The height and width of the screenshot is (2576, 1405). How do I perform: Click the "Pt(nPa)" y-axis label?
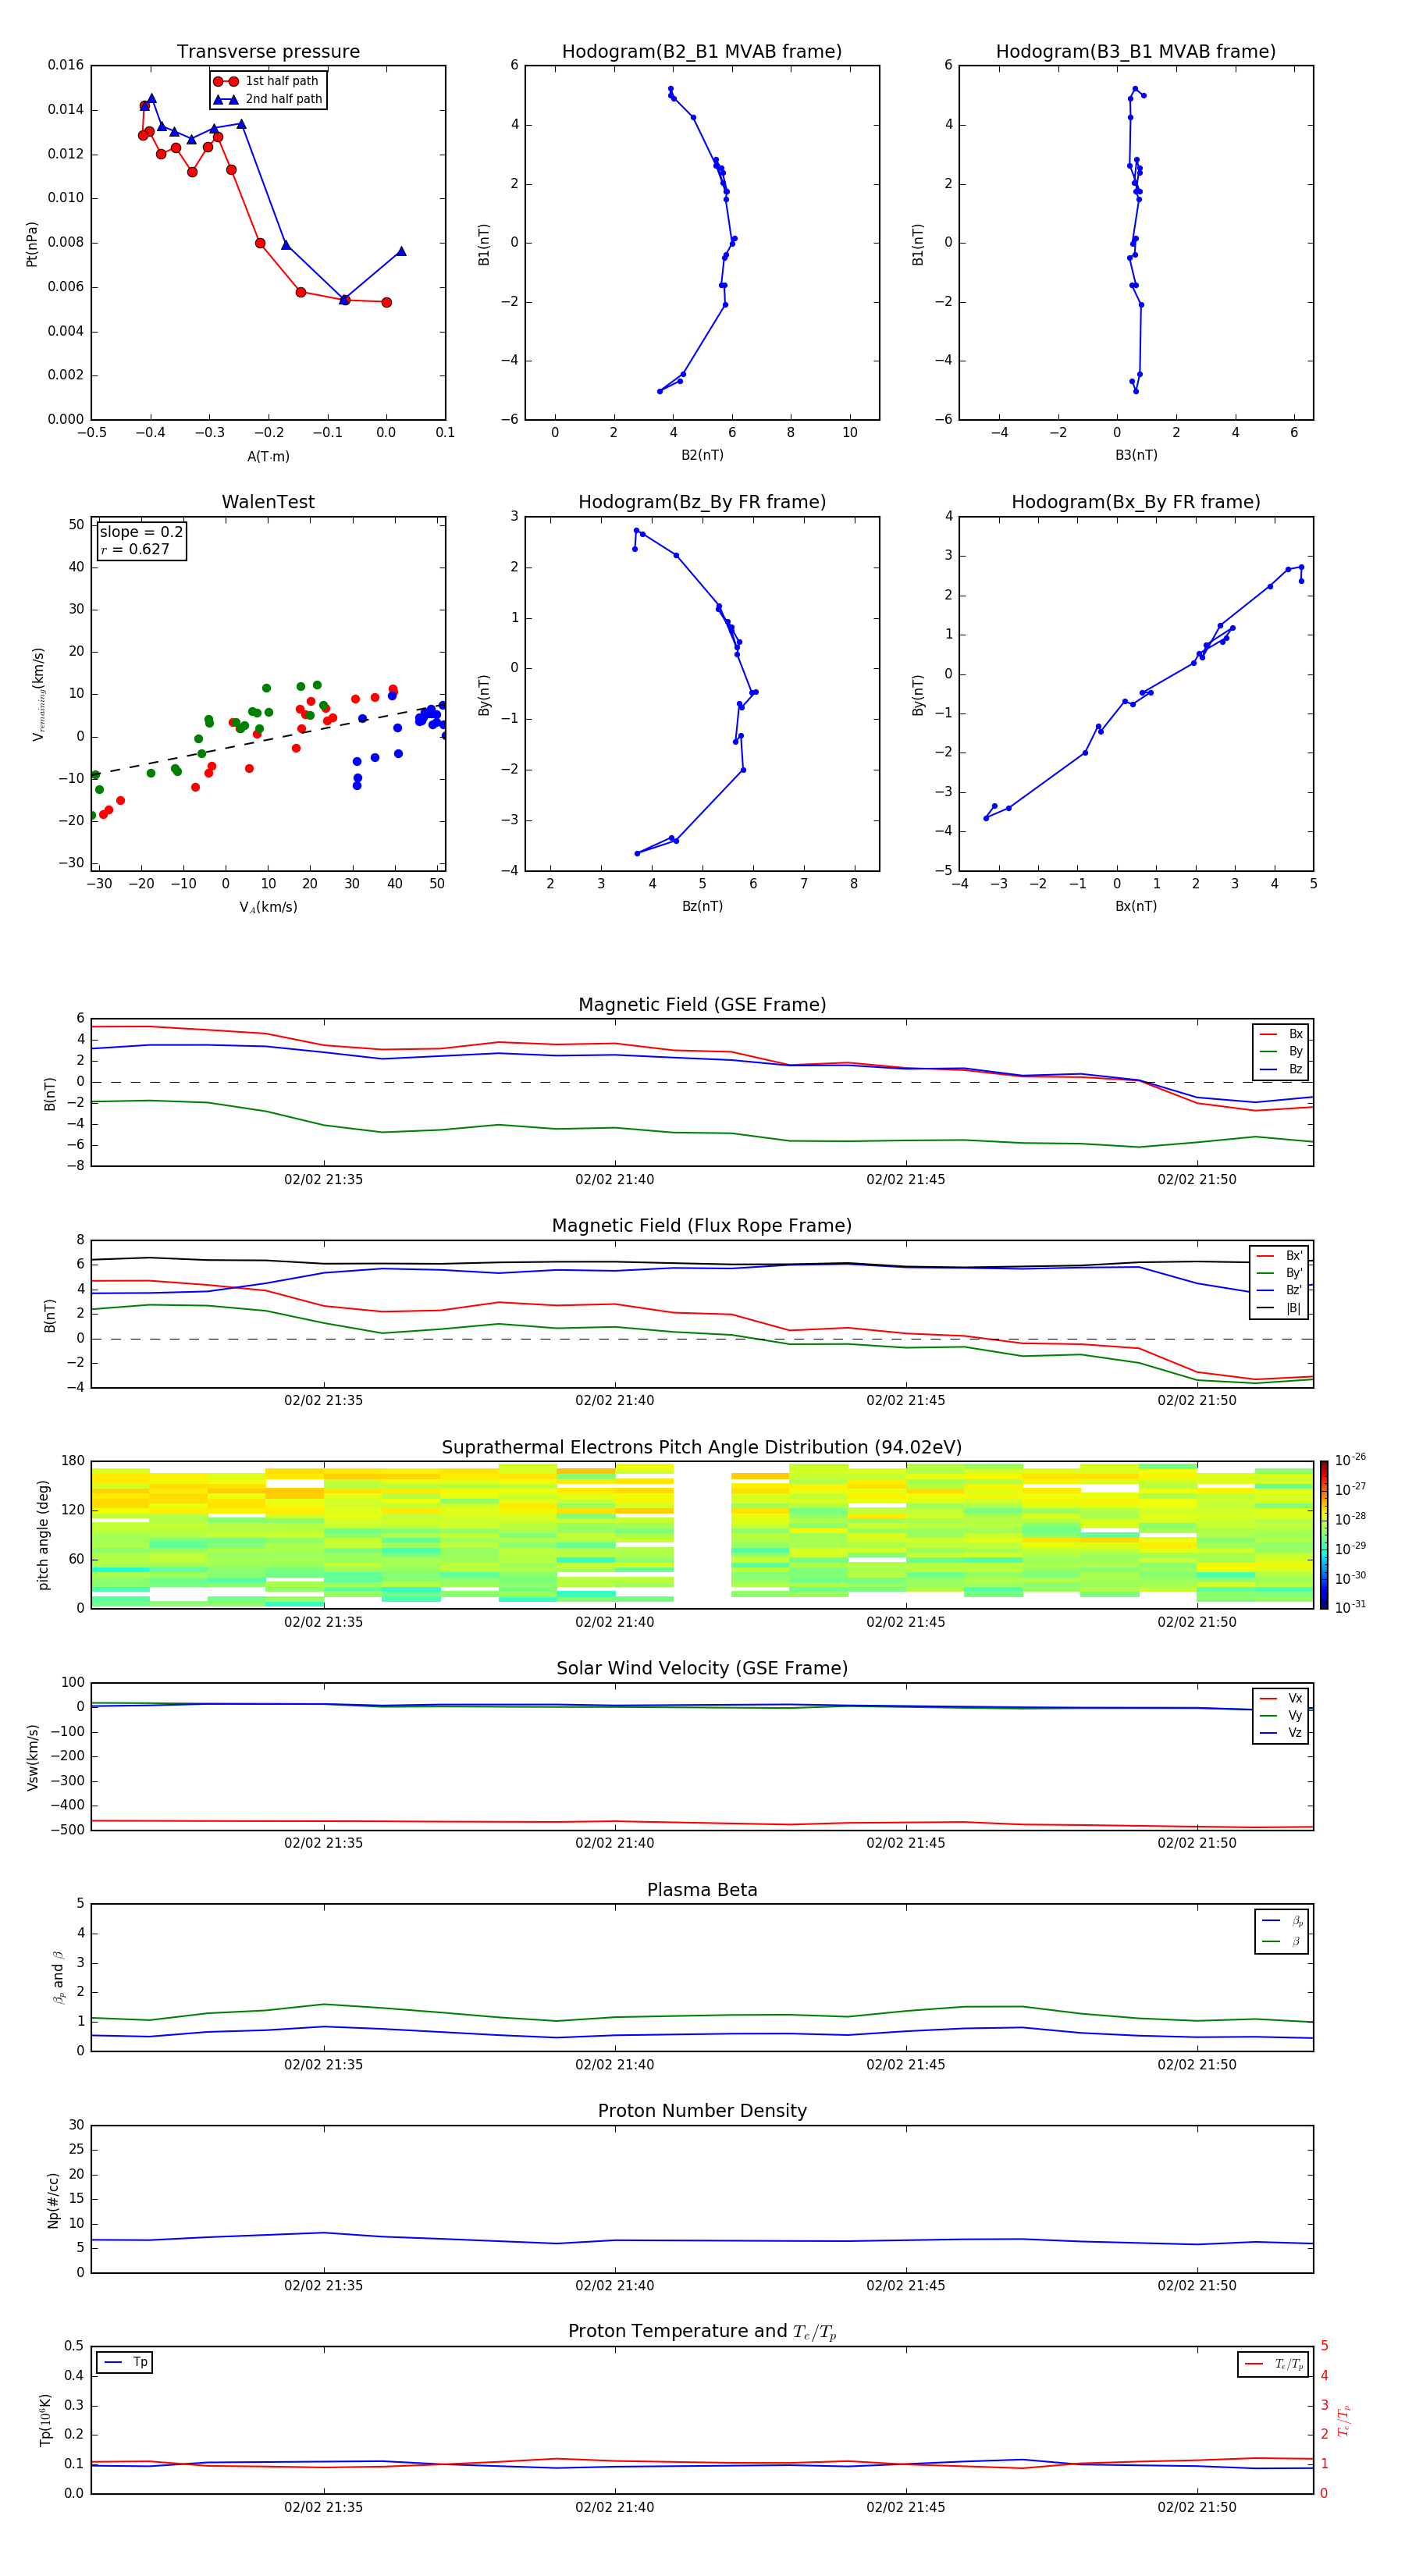pos(32,243)
